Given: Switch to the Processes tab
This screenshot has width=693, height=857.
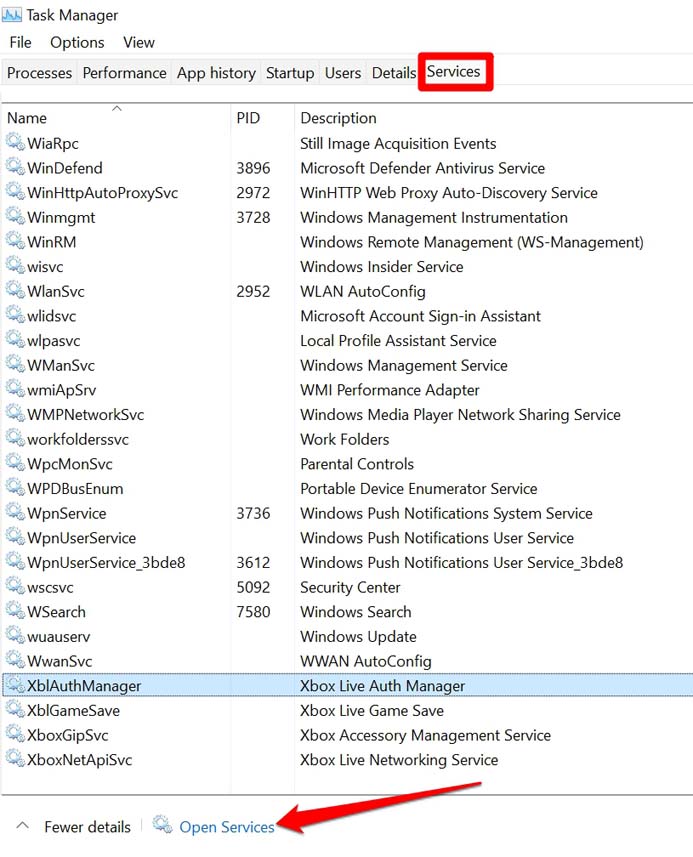Looking at the screenshot, I should click(39, 73).
